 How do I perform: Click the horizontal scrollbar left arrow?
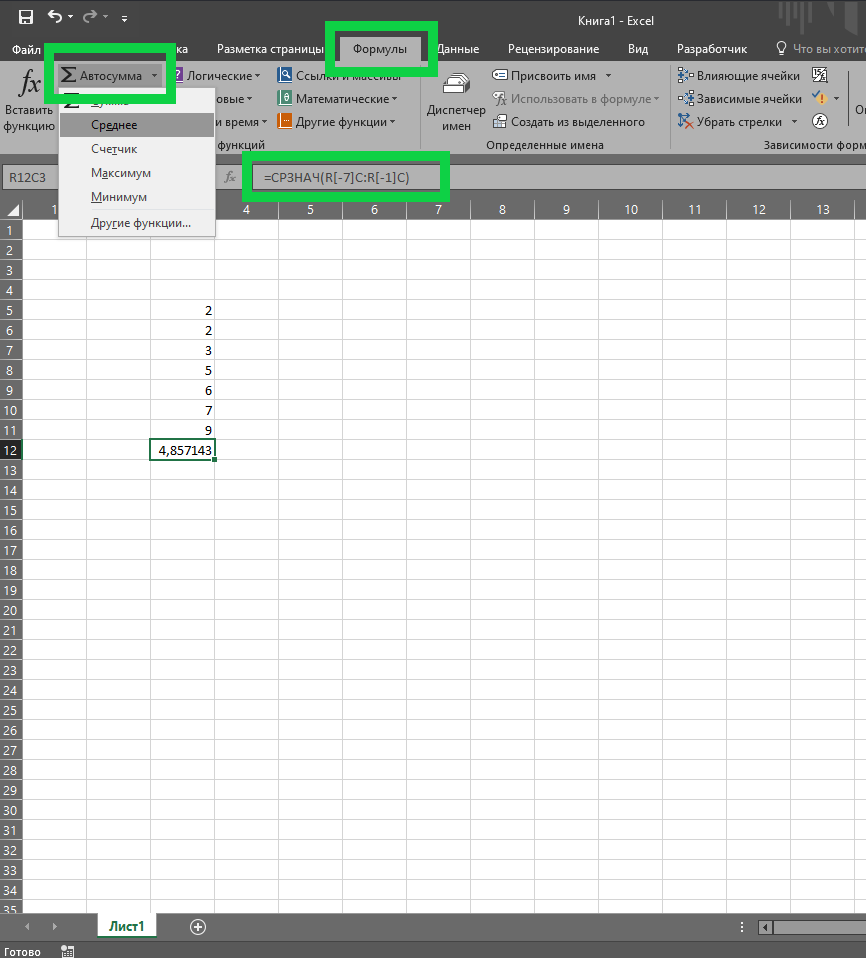(x=767, y=927)
